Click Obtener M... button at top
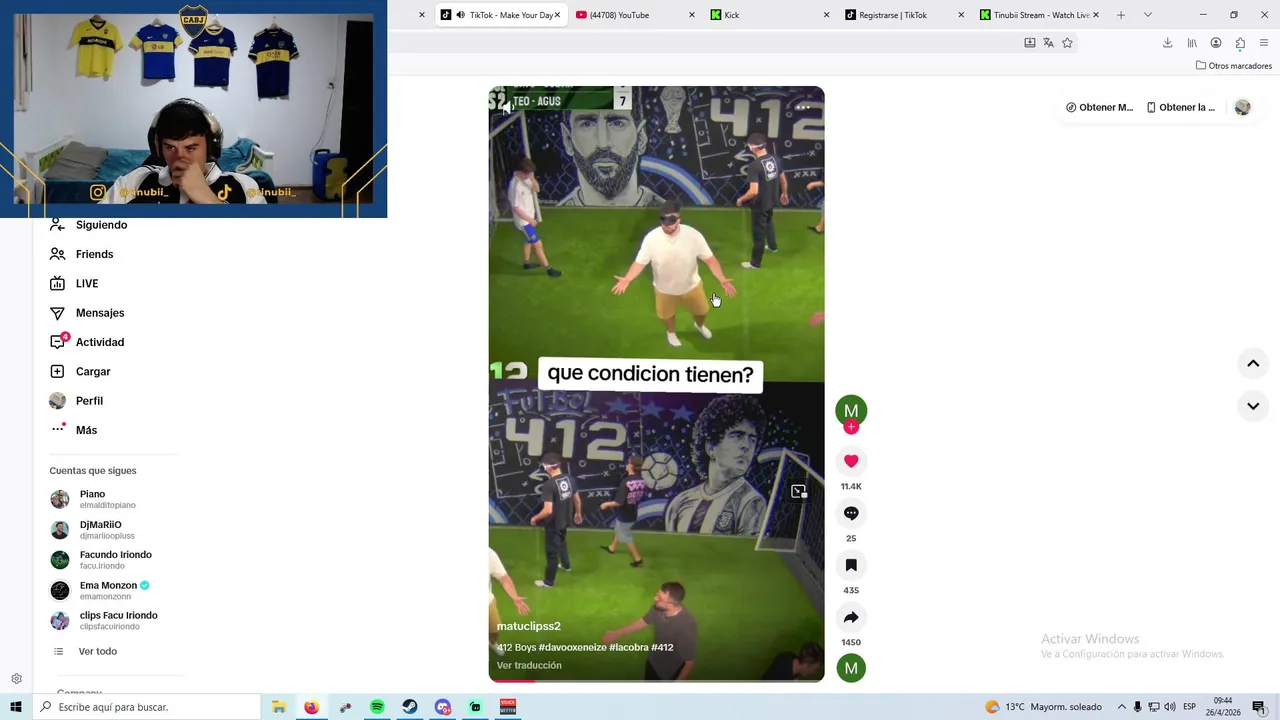The width and height of the screenshot is (1280, 720). (x=1100, y=107)
